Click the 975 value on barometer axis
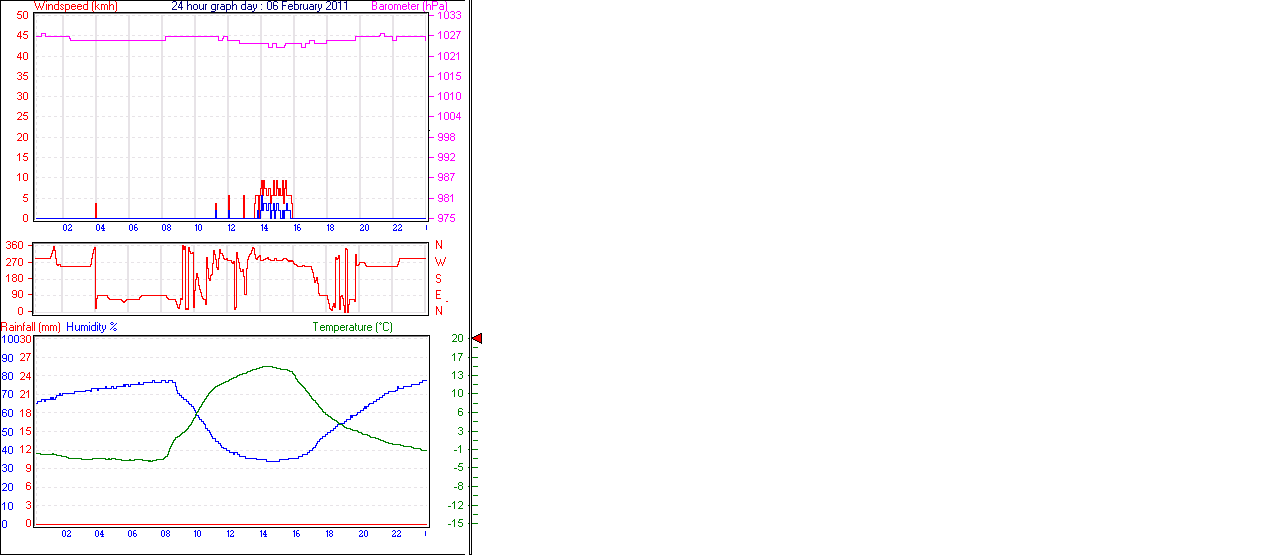Image resolution: width=1272 pixels, height=555 pixels. pyautogui.click(x=446, y=218)
